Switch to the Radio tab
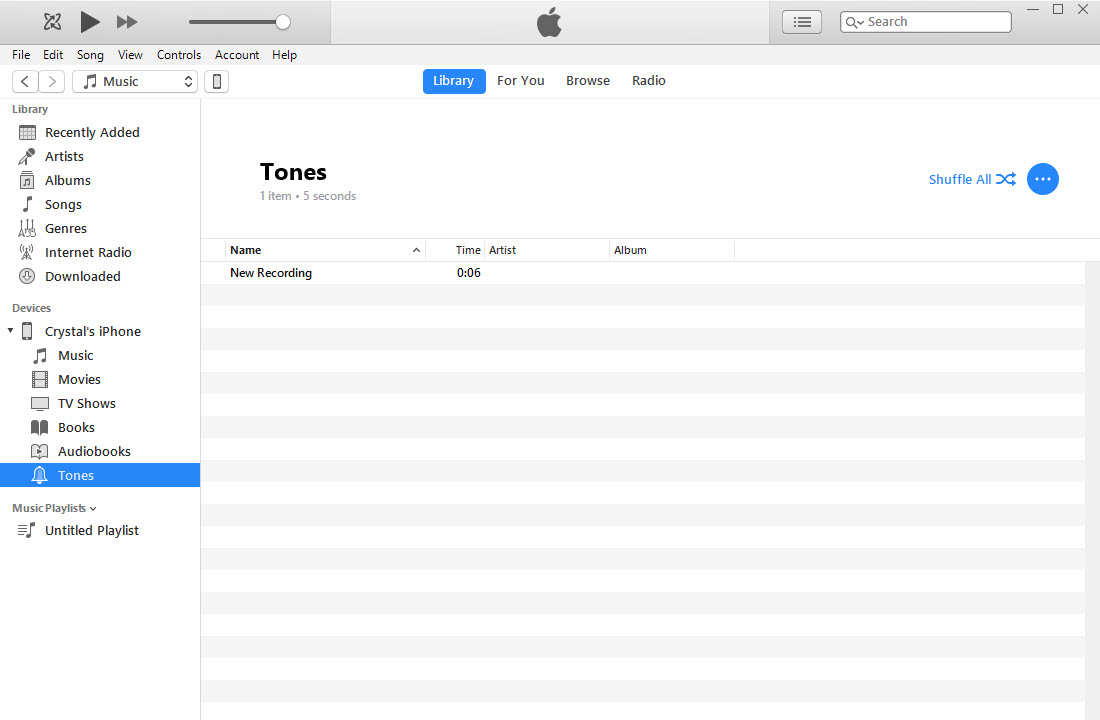 coord(649,81)
